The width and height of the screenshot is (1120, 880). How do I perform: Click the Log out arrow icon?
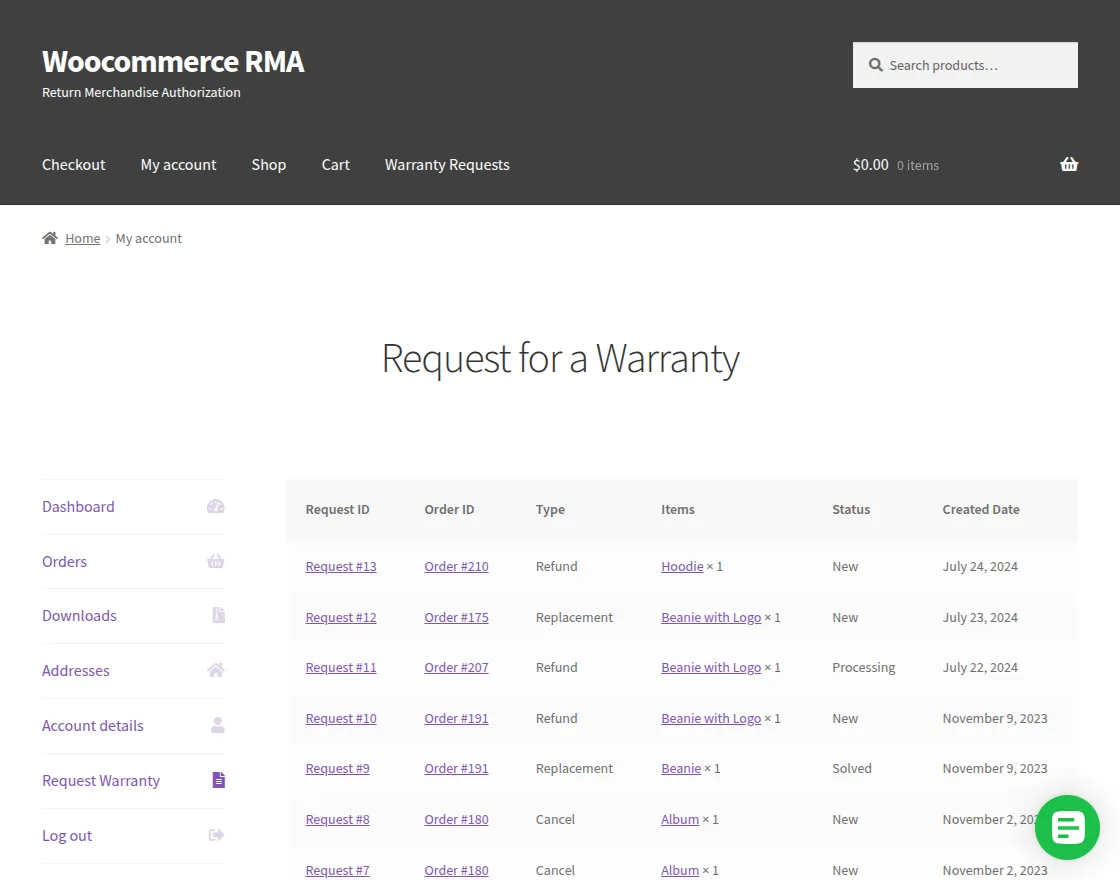215,835
